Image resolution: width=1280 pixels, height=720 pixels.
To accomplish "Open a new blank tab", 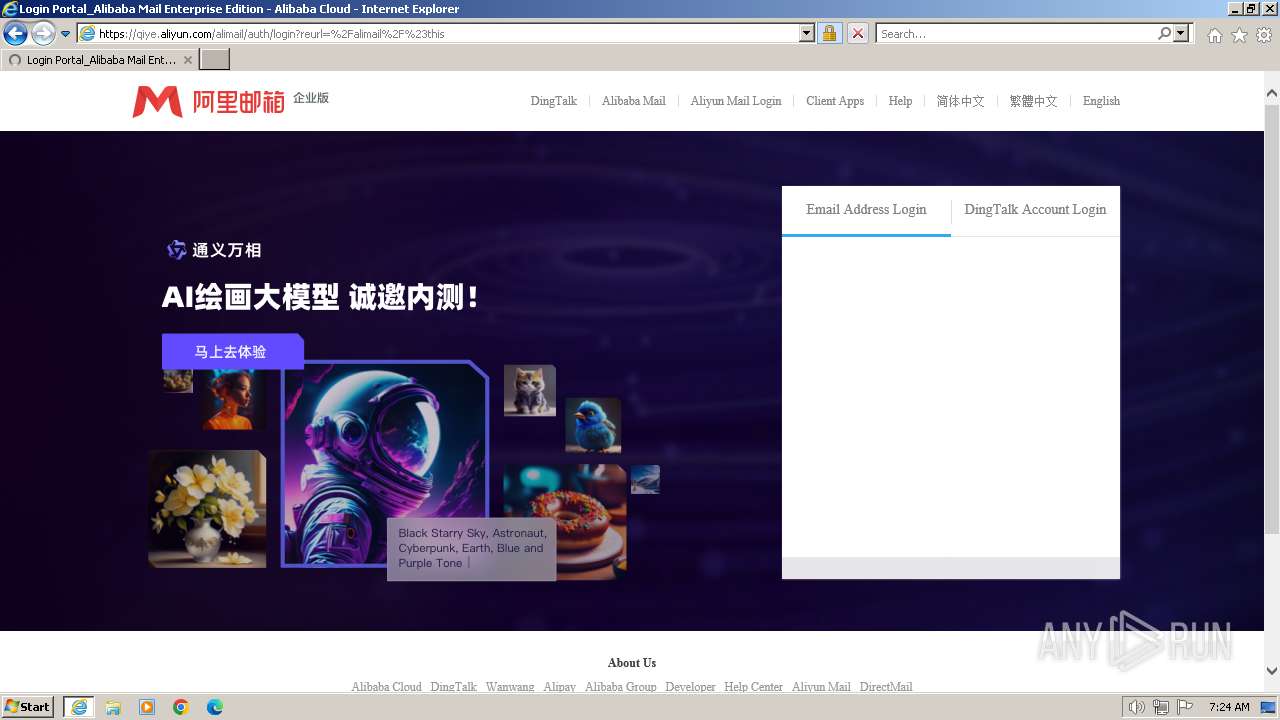I will pyautogui.click(x=215, y=60).
